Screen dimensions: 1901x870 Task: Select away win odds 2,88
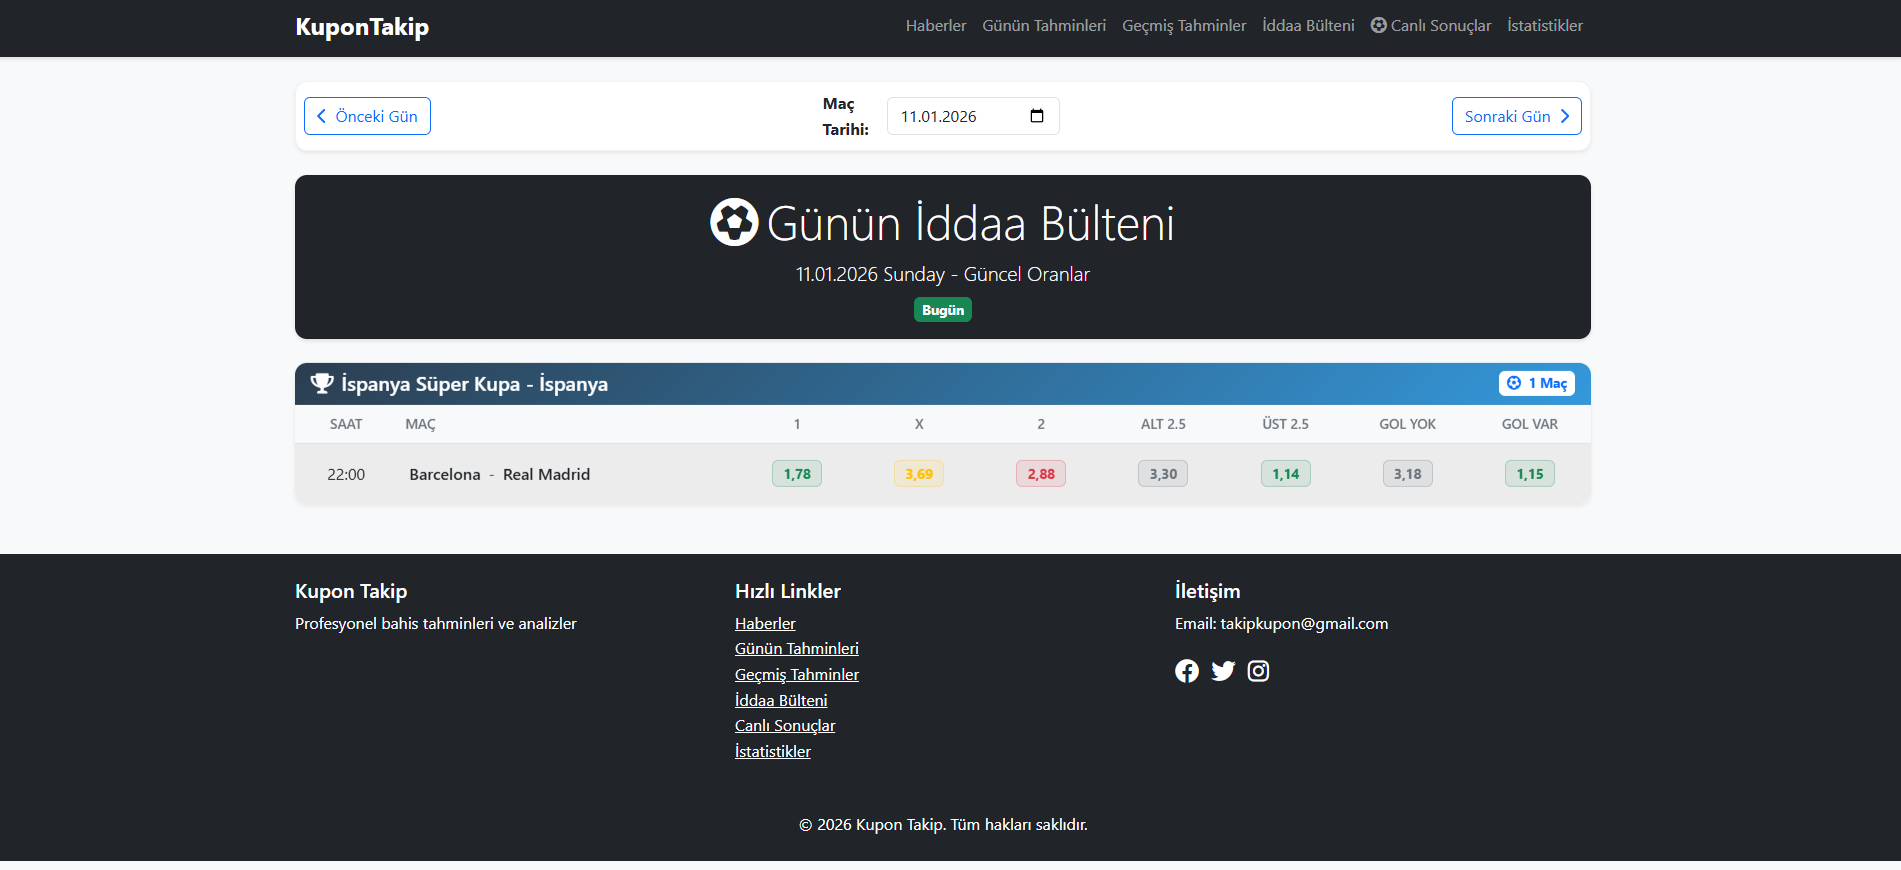tap(1041, 474)
